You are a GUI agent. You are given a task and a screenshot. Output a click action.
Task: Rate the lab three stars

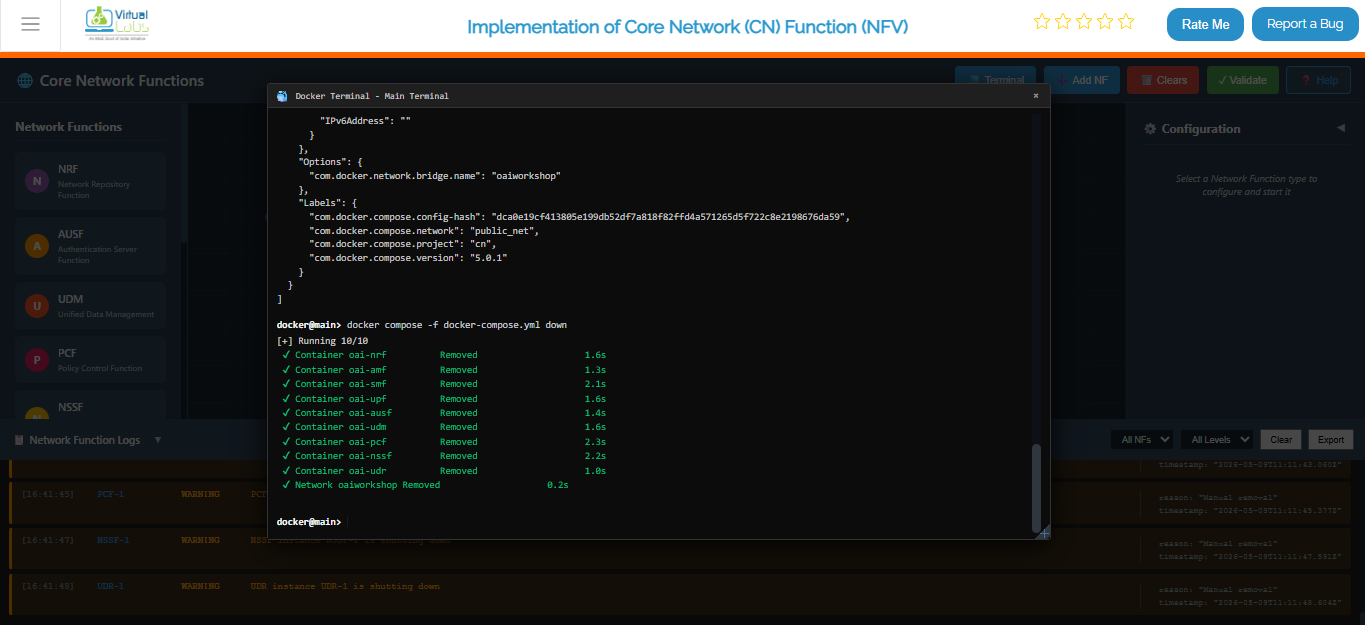tap(1083, 21)
